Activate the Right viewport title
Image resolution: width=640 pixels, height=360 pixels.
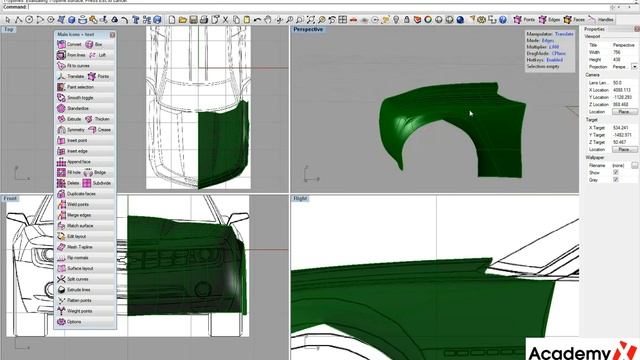pyautogui.click(x=300, y=199)
